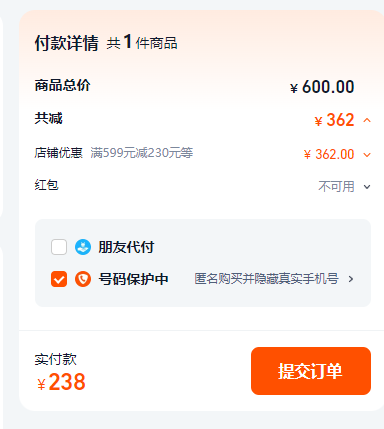The image size is (384, 429).
Task: Select the 朋友代付 label
Action: point(126,247)
